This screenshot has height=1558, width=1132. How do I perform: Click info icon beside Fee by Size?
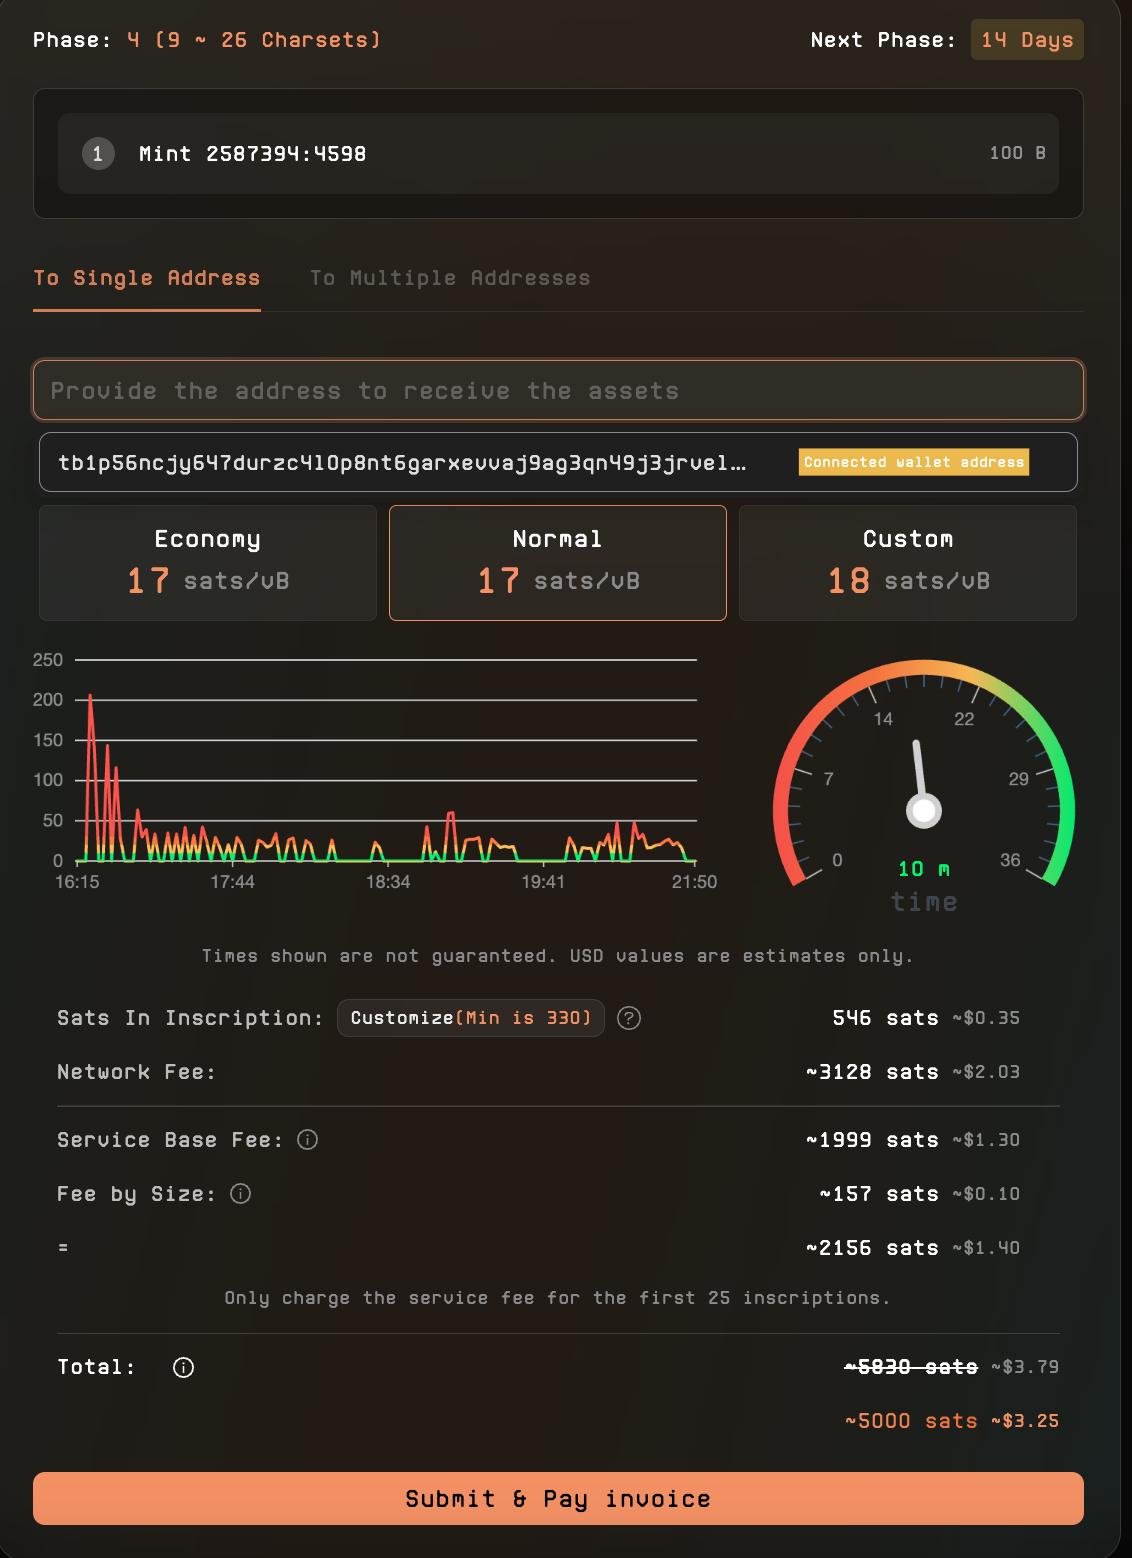click(241, 1194)
